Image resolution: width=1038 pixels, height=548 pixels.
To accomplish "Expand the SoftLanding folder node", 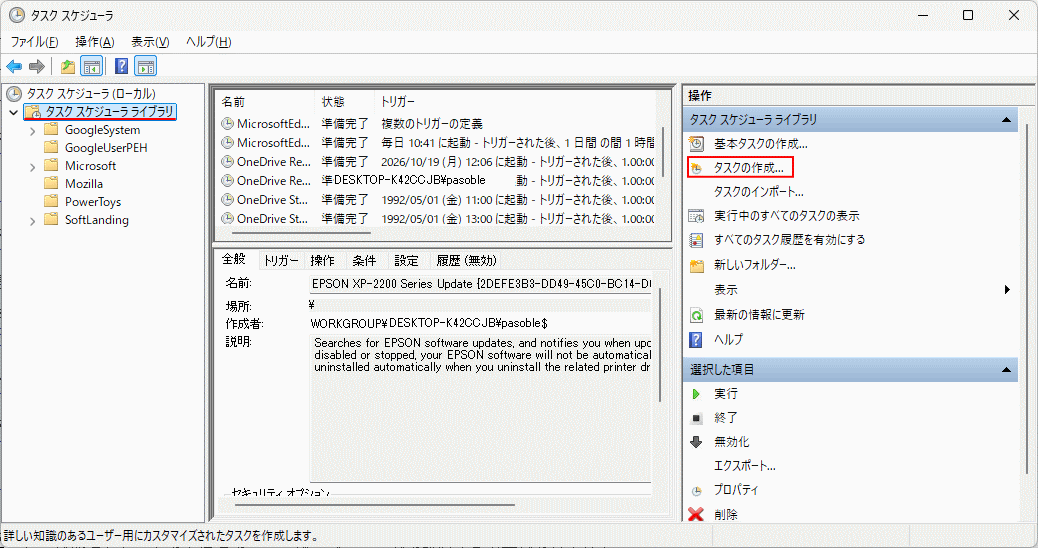I will coord(32,221).
